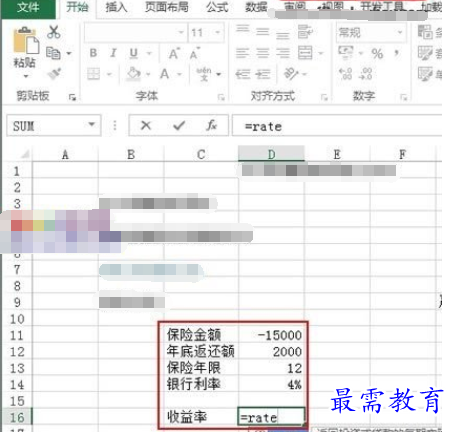
Task: Select row 11 header
Action: (17, 335)
